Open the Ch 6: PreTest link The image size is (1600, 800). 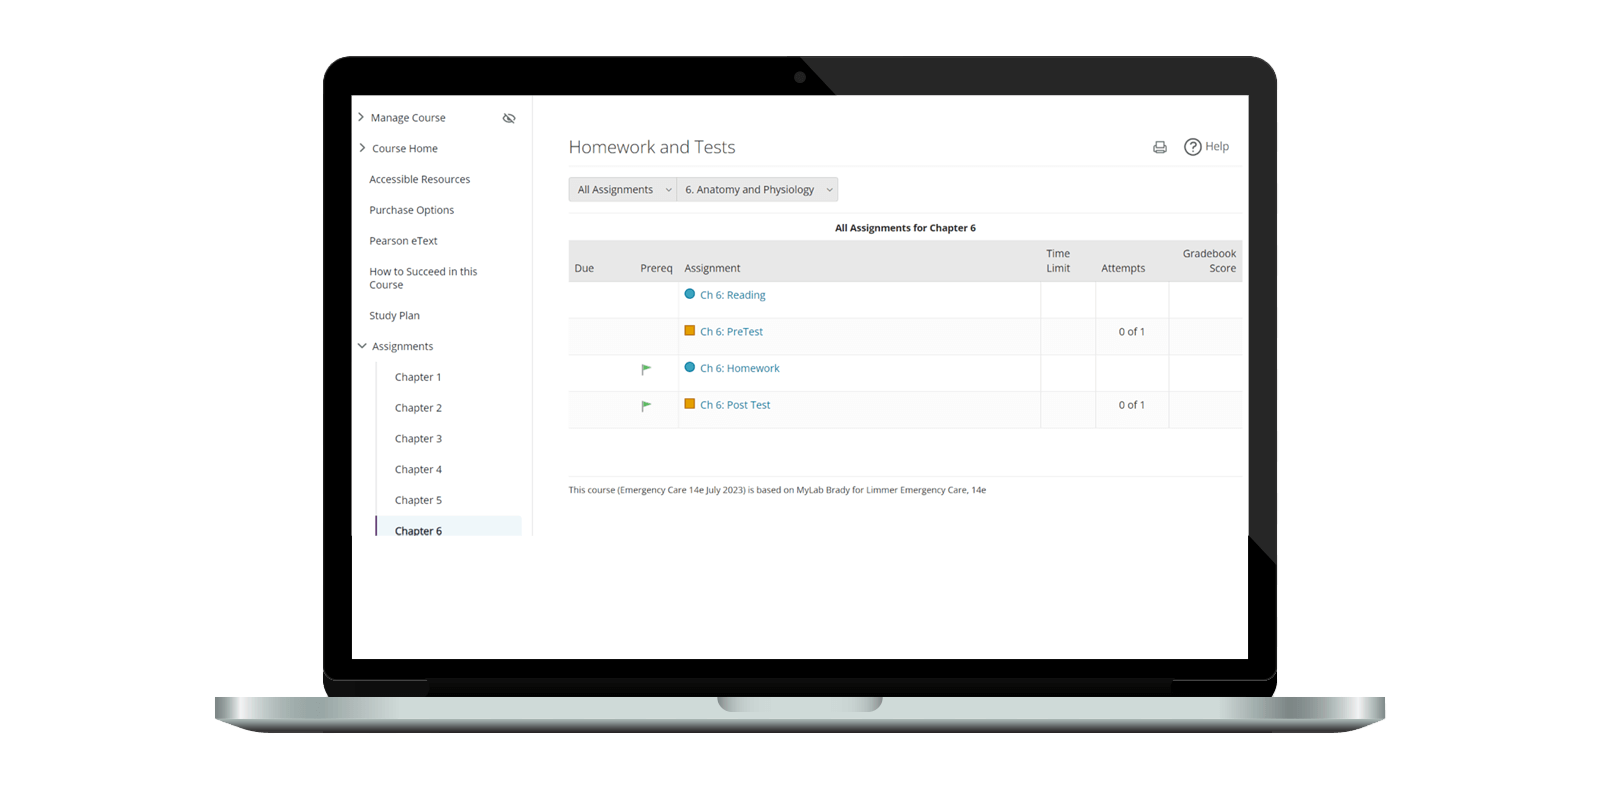tap(731, 332)
